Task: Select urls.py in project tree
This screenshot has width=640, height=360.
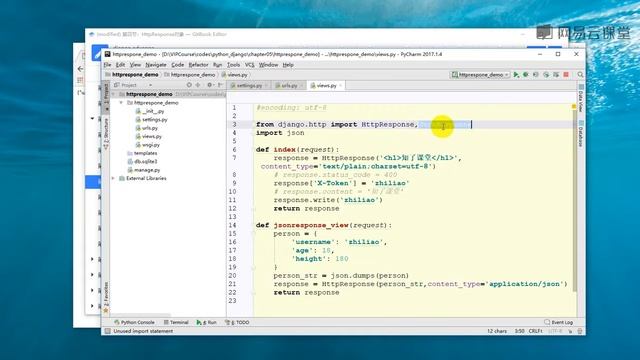Action: point(147,128)
